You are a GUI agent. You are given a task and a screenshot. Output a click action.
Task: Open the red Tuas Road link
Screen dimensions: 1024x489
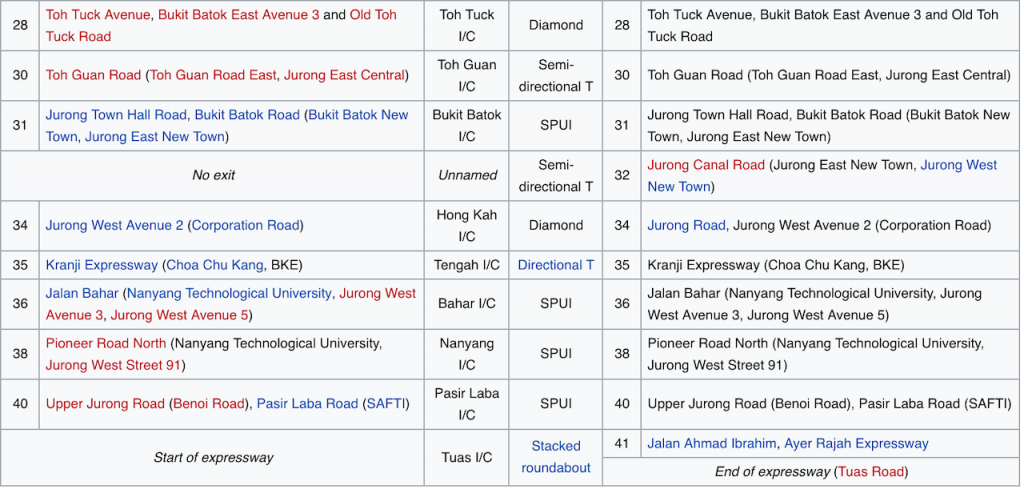click(870, 471)
